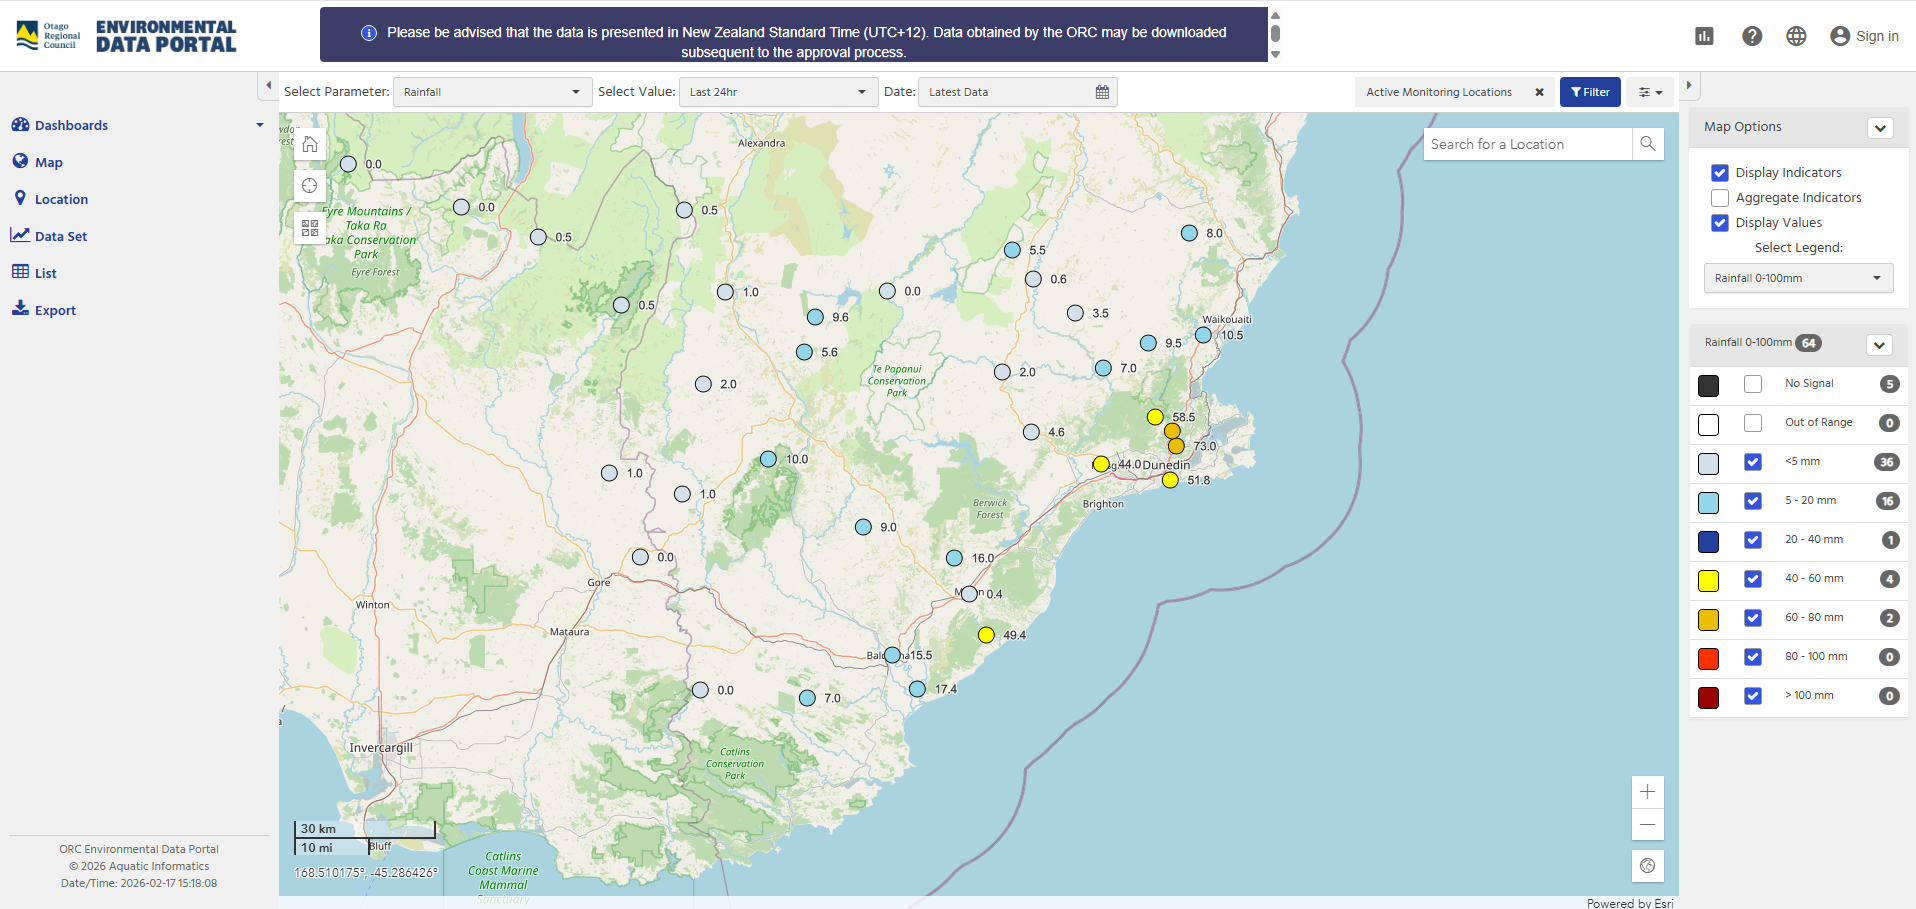The height and width of the screenshot is (909, 1916).
Task: Click Sign in at the top right
Action: (x=1875, y=36)
